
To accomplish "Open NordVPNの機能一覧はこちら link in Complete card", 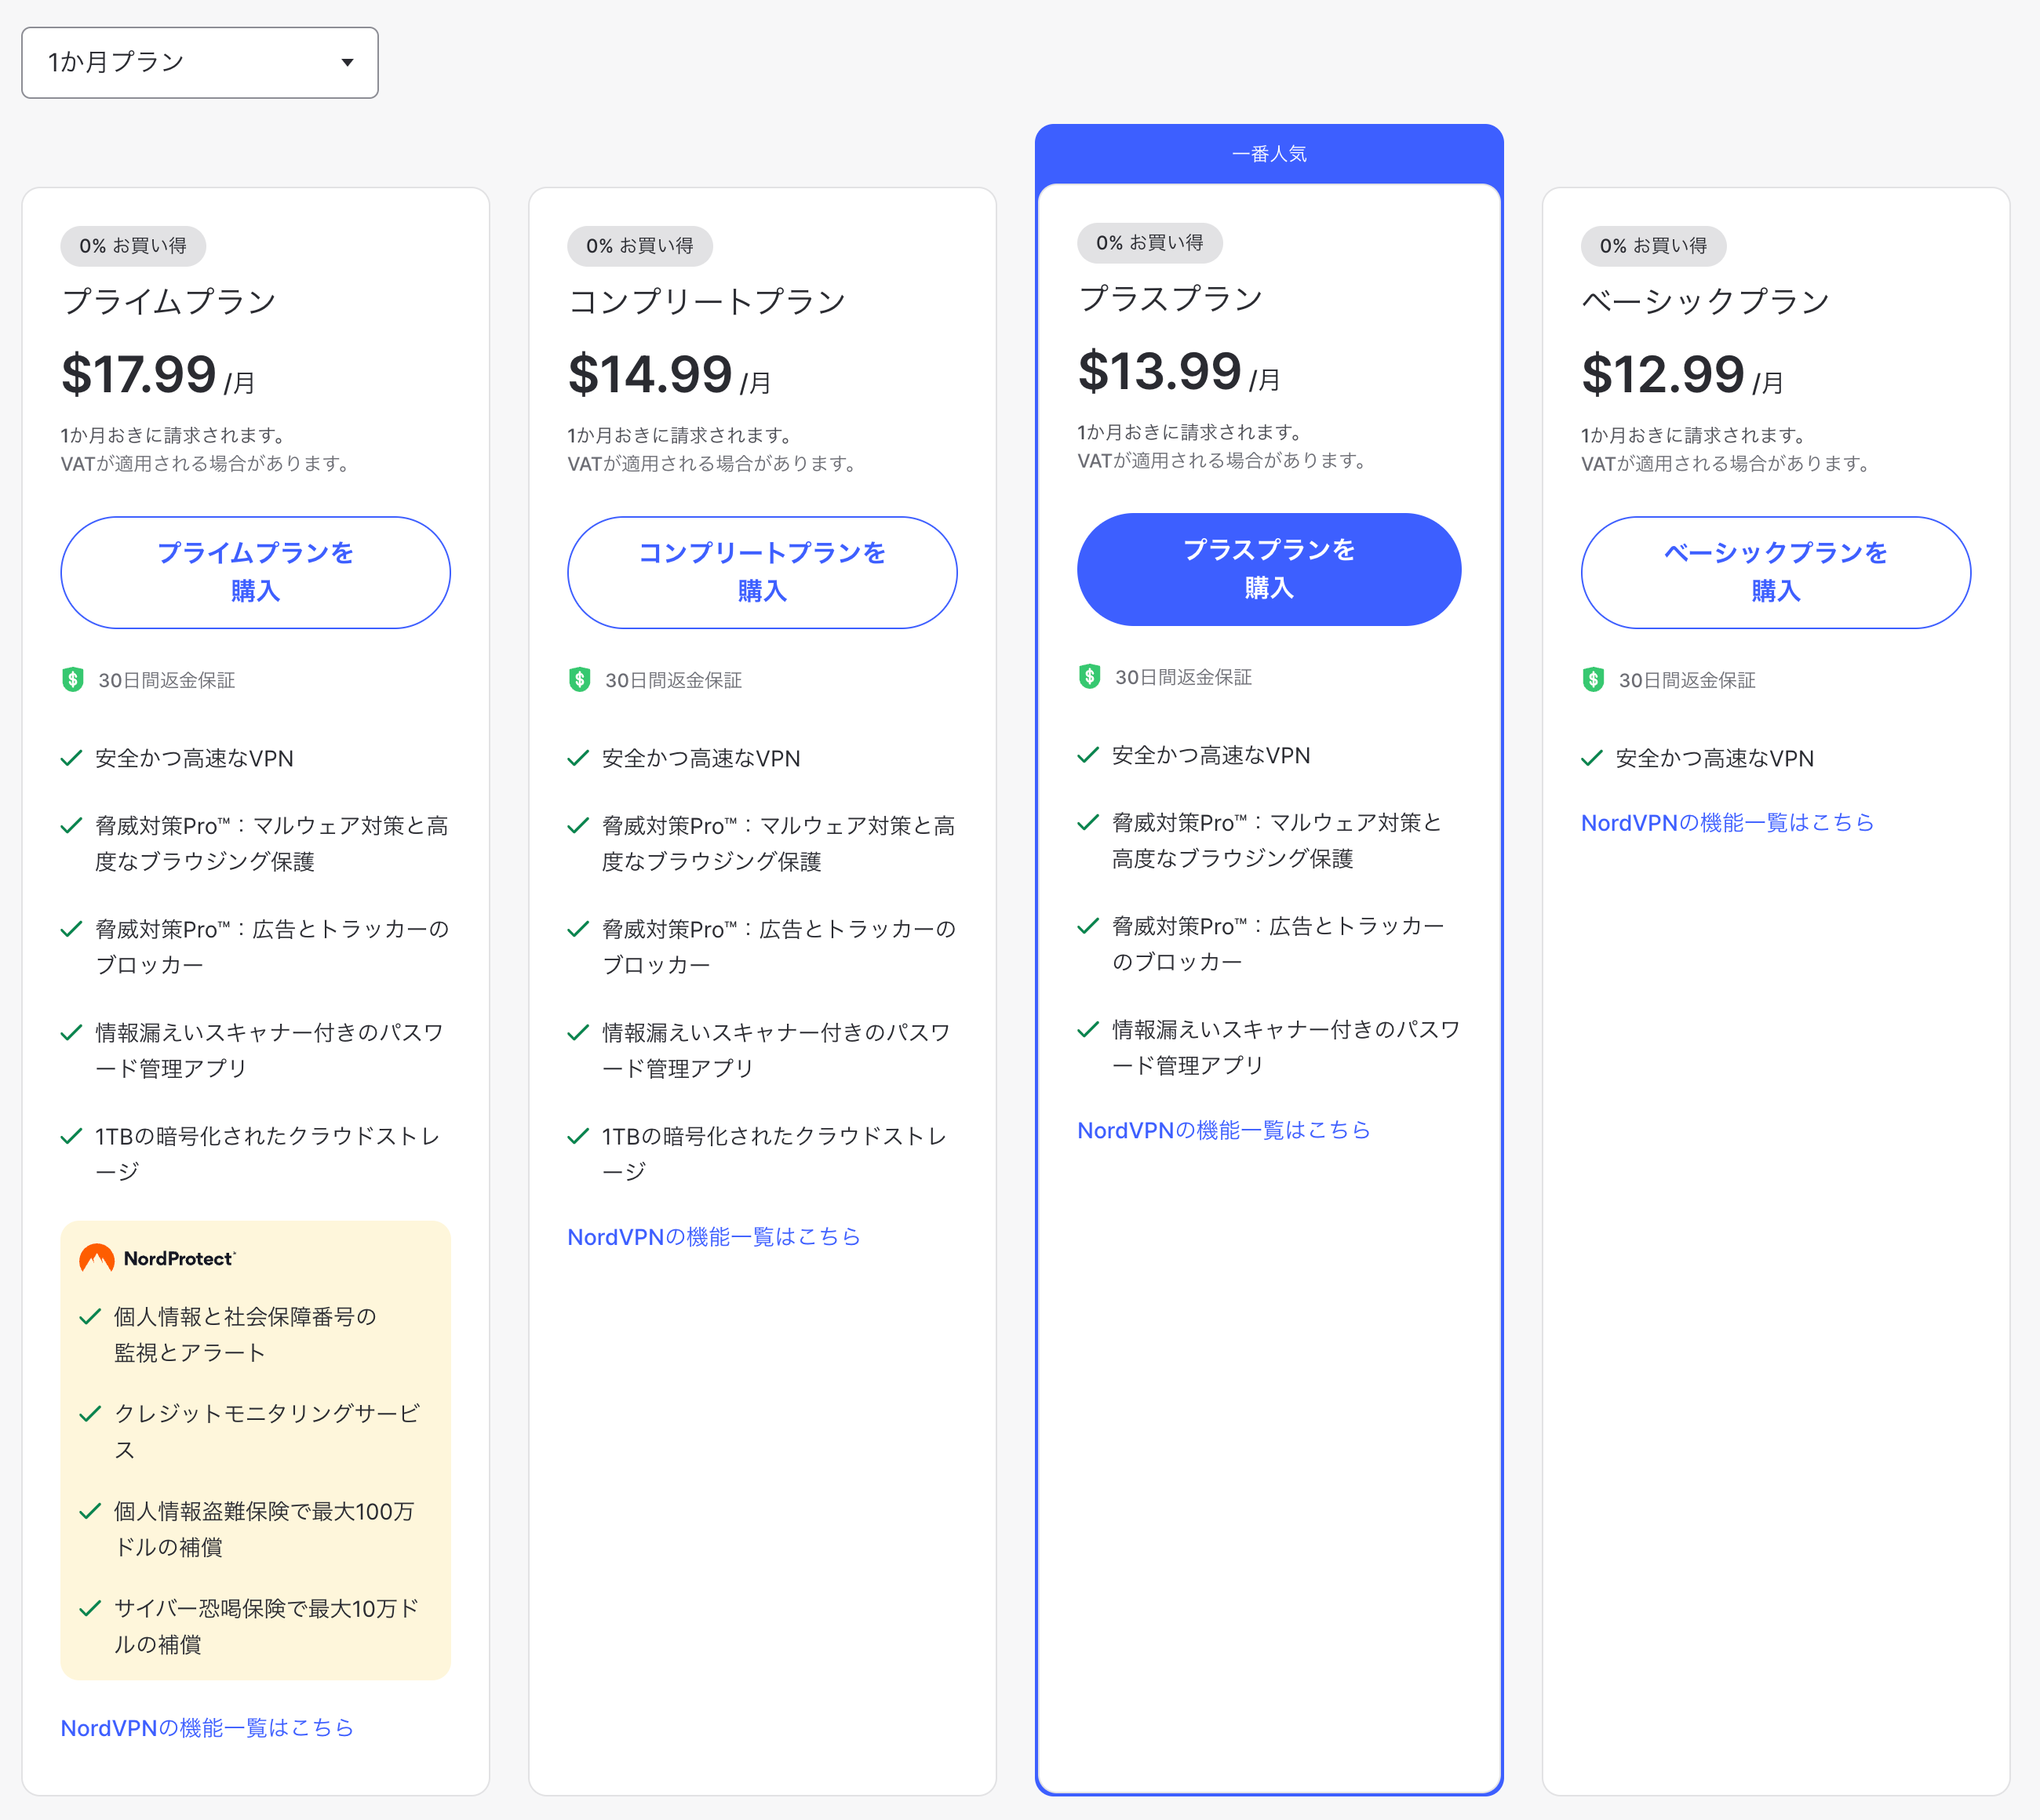I will (x=714, y=1236).
